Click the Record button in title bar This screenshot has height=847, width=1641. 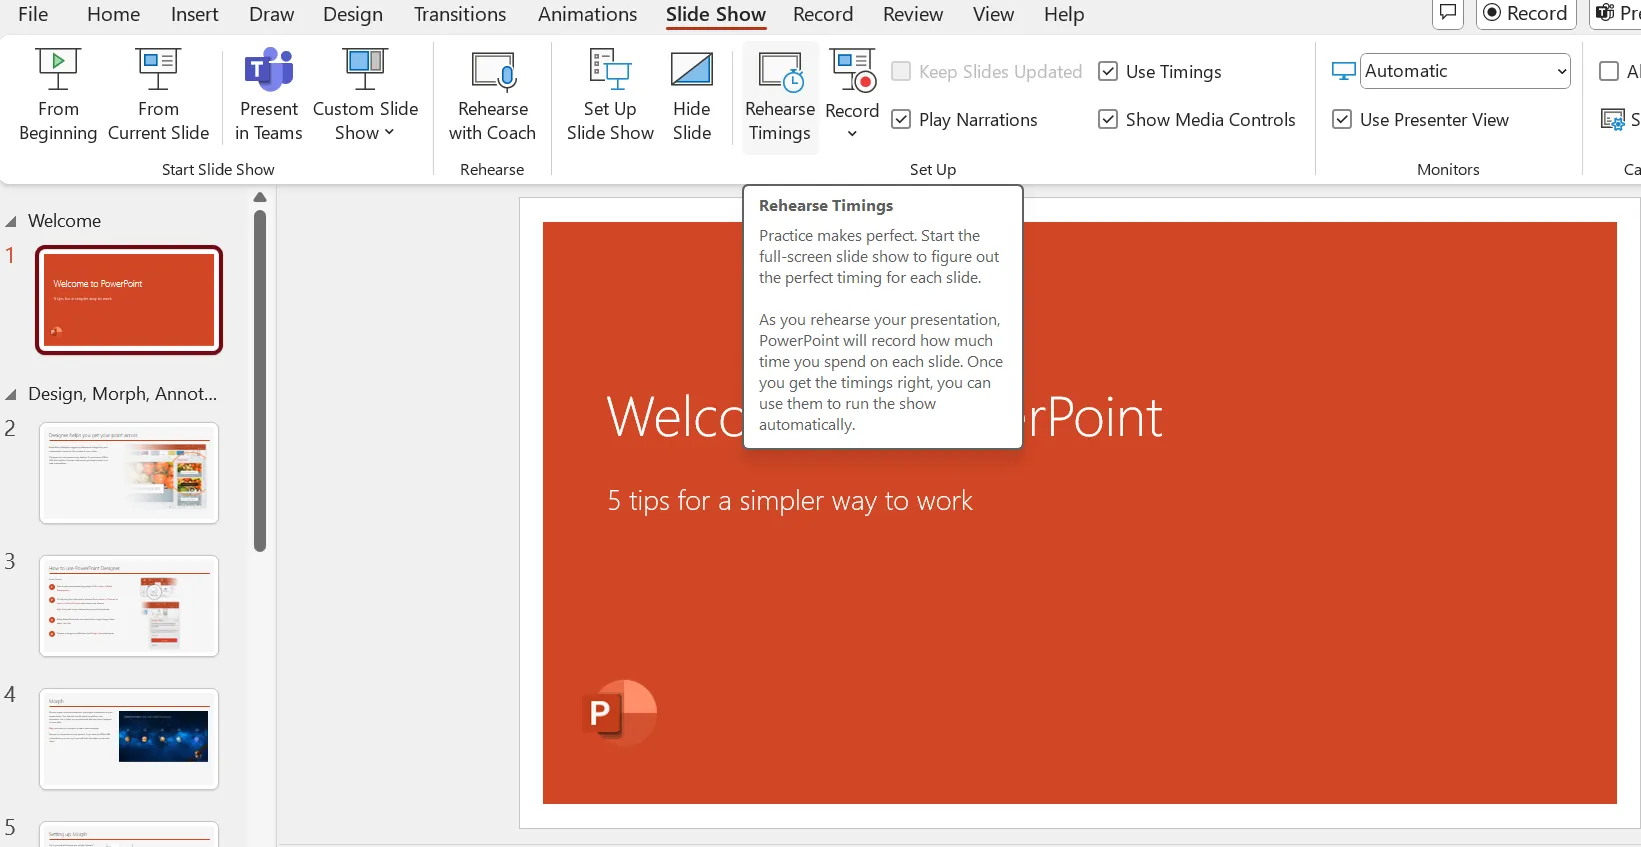[x=1526, y=13]
